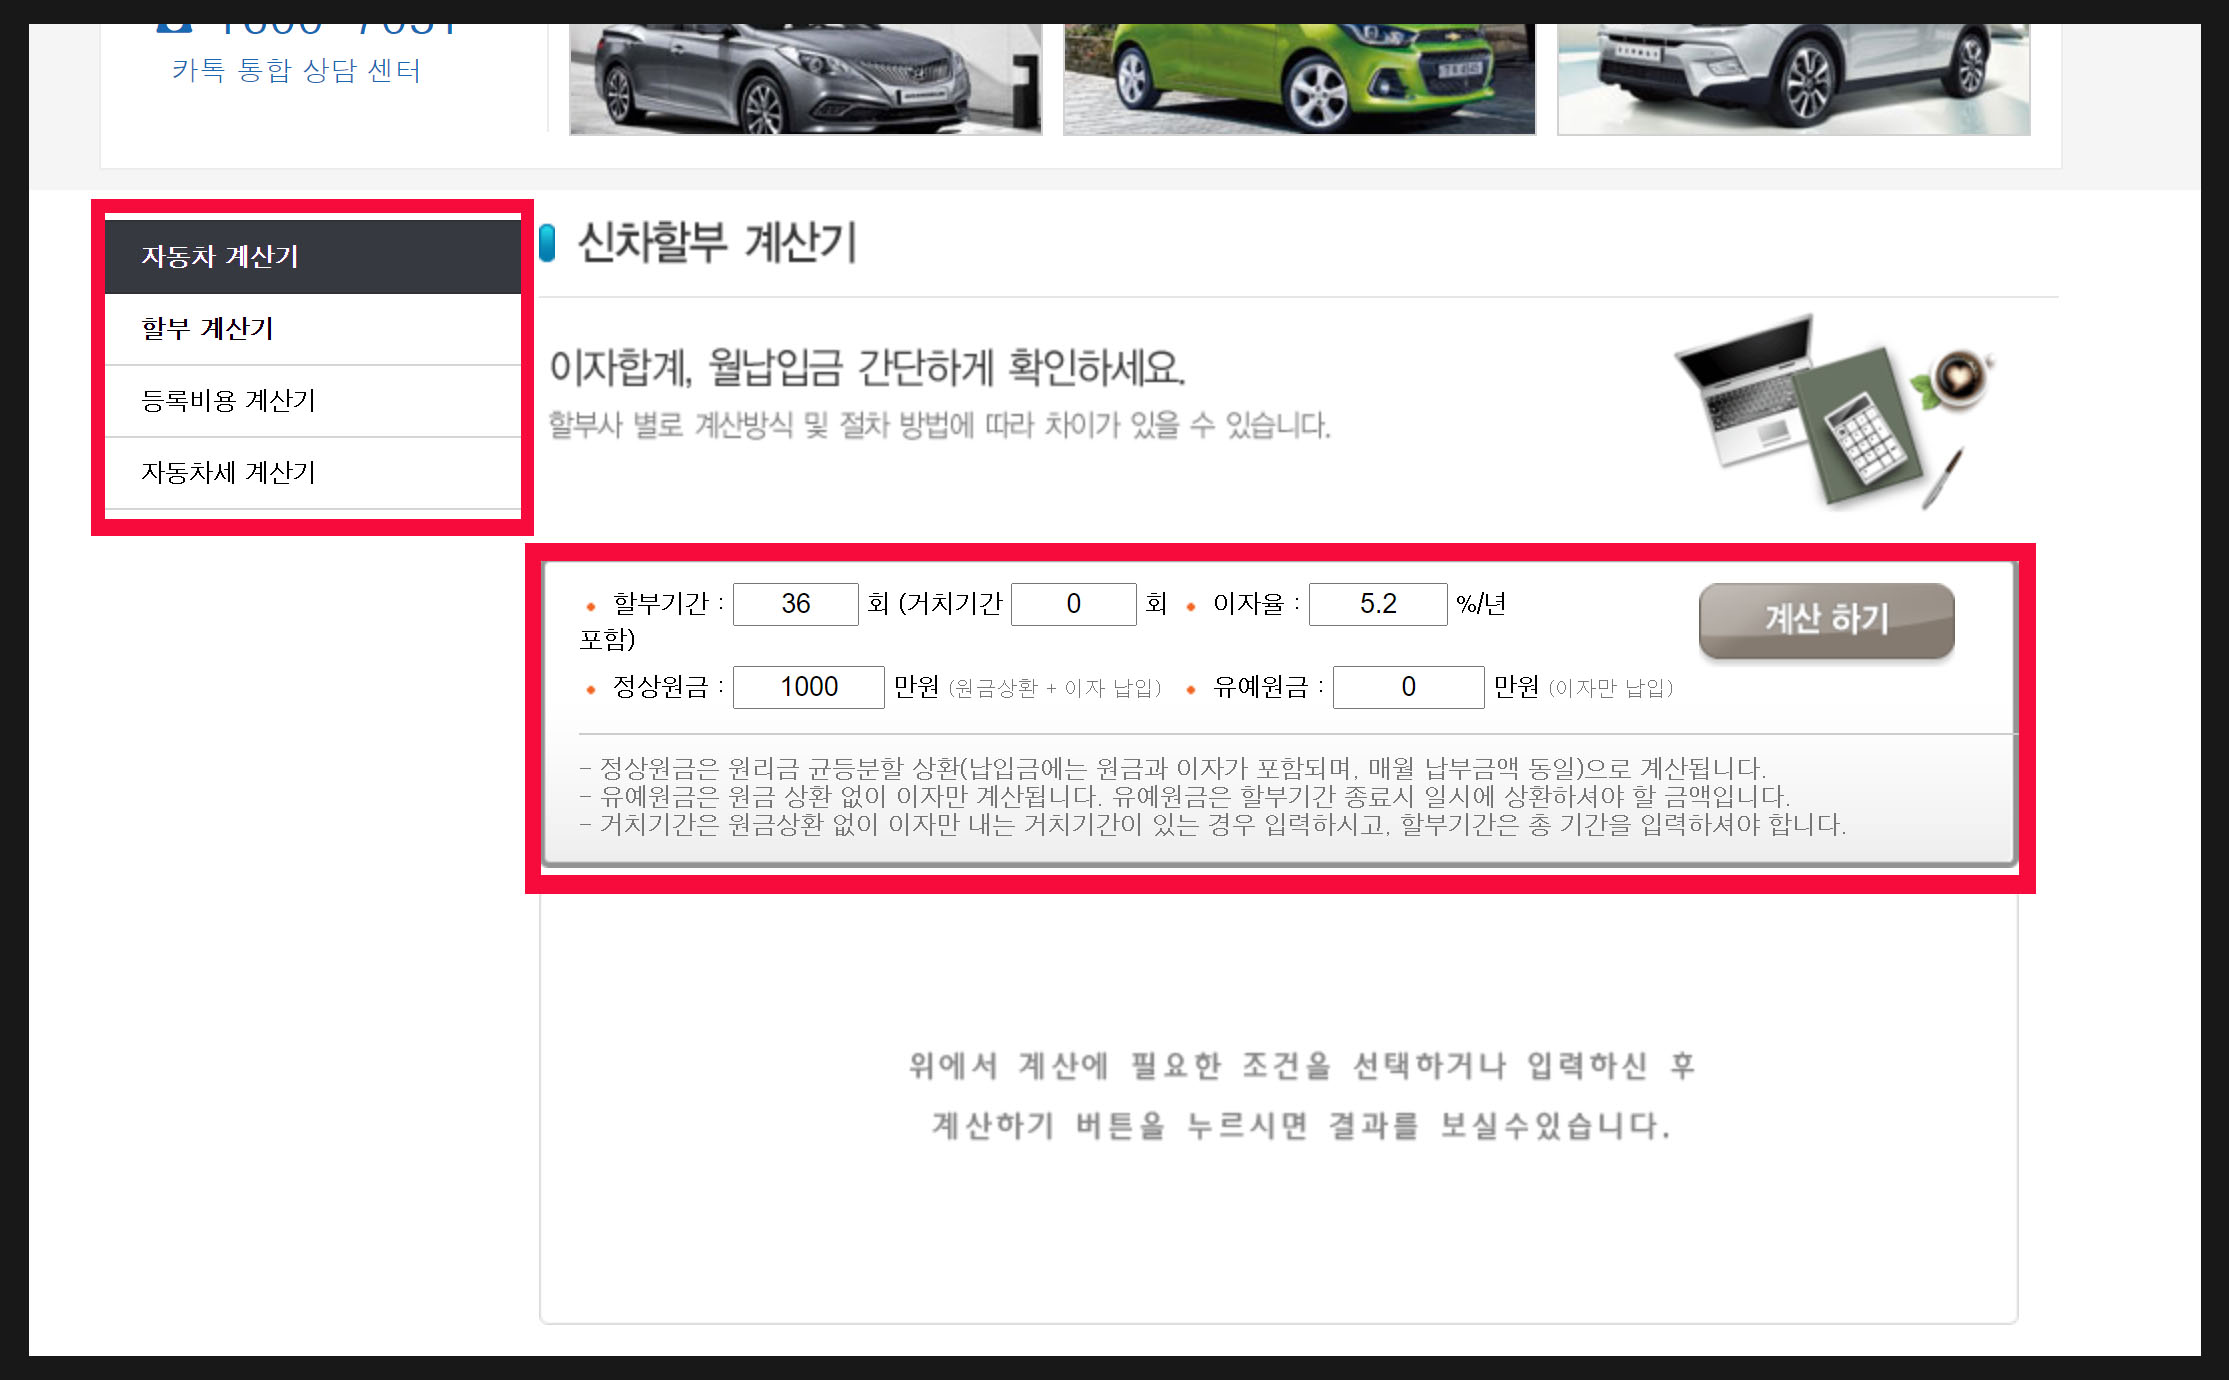Click the 자동차 계산기 sidebar header

(313, 257)
